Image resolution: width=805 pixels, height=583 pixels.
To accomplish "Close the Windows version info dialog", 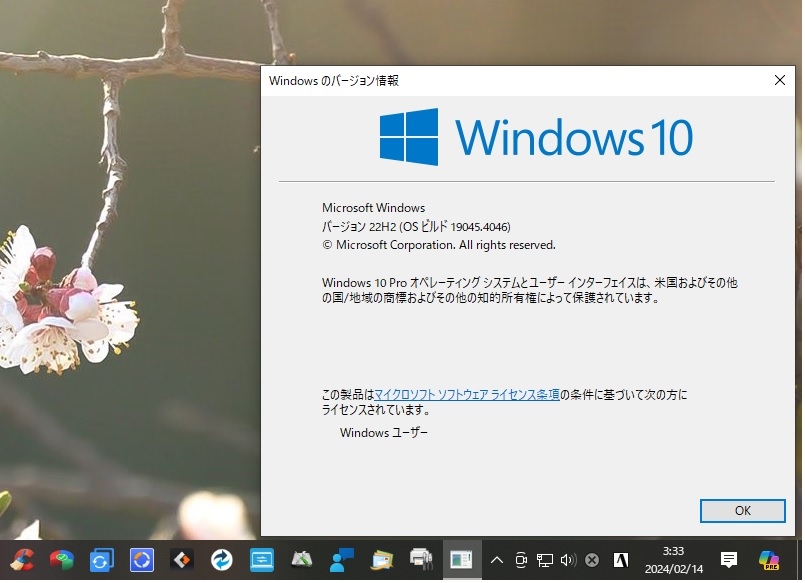I will (781, 81).
